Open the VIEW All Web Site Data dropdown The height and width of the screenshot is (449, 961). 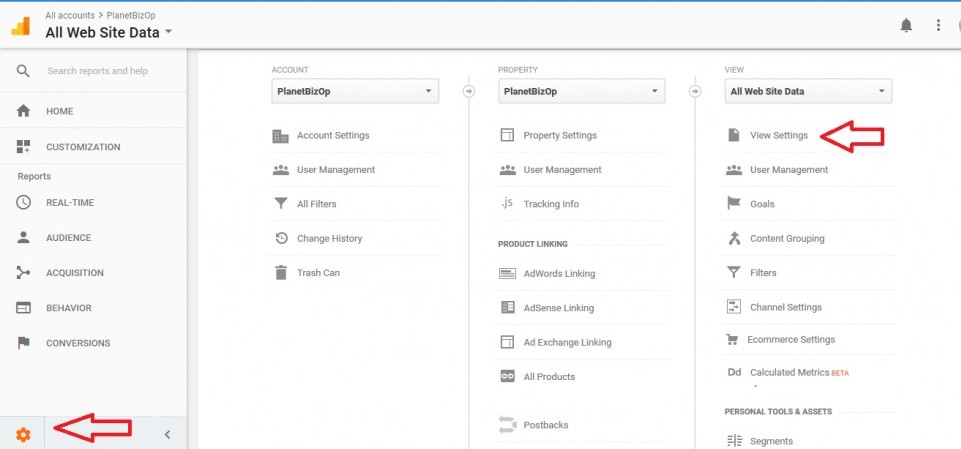click(808, 91)
